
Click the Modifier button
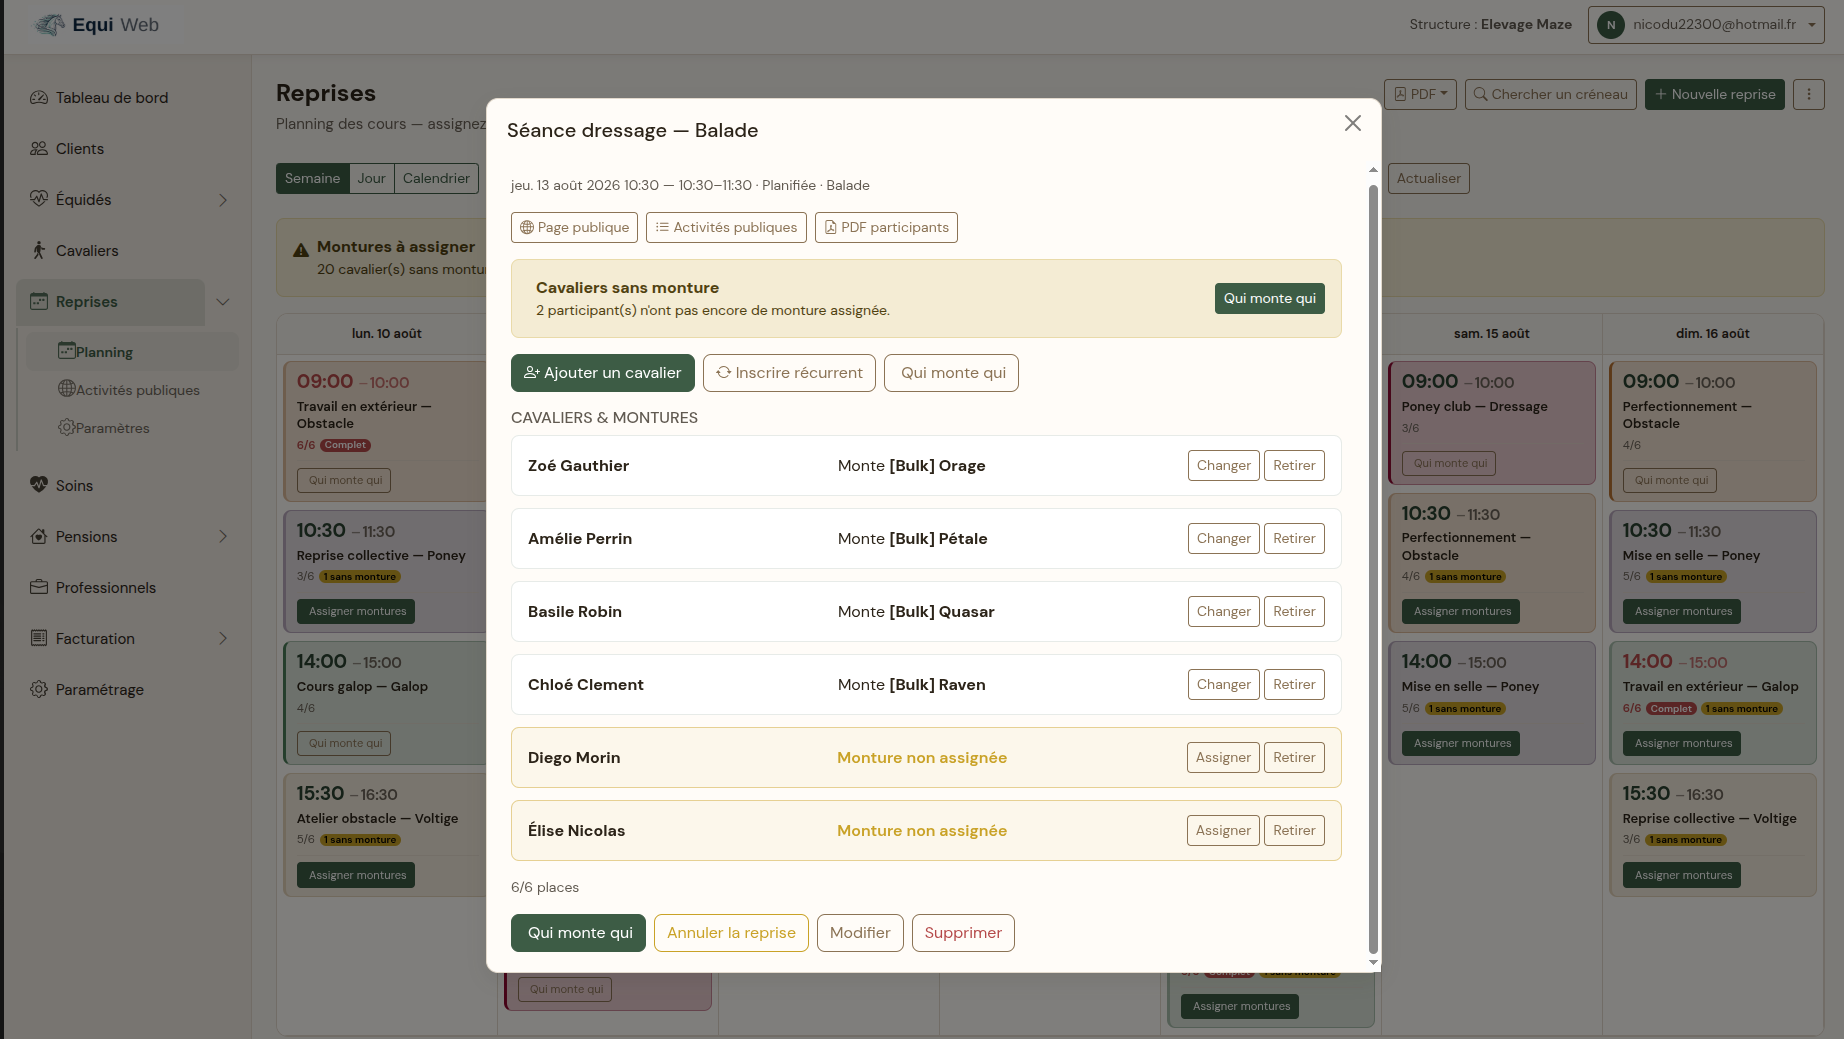(x=860, y=933)
